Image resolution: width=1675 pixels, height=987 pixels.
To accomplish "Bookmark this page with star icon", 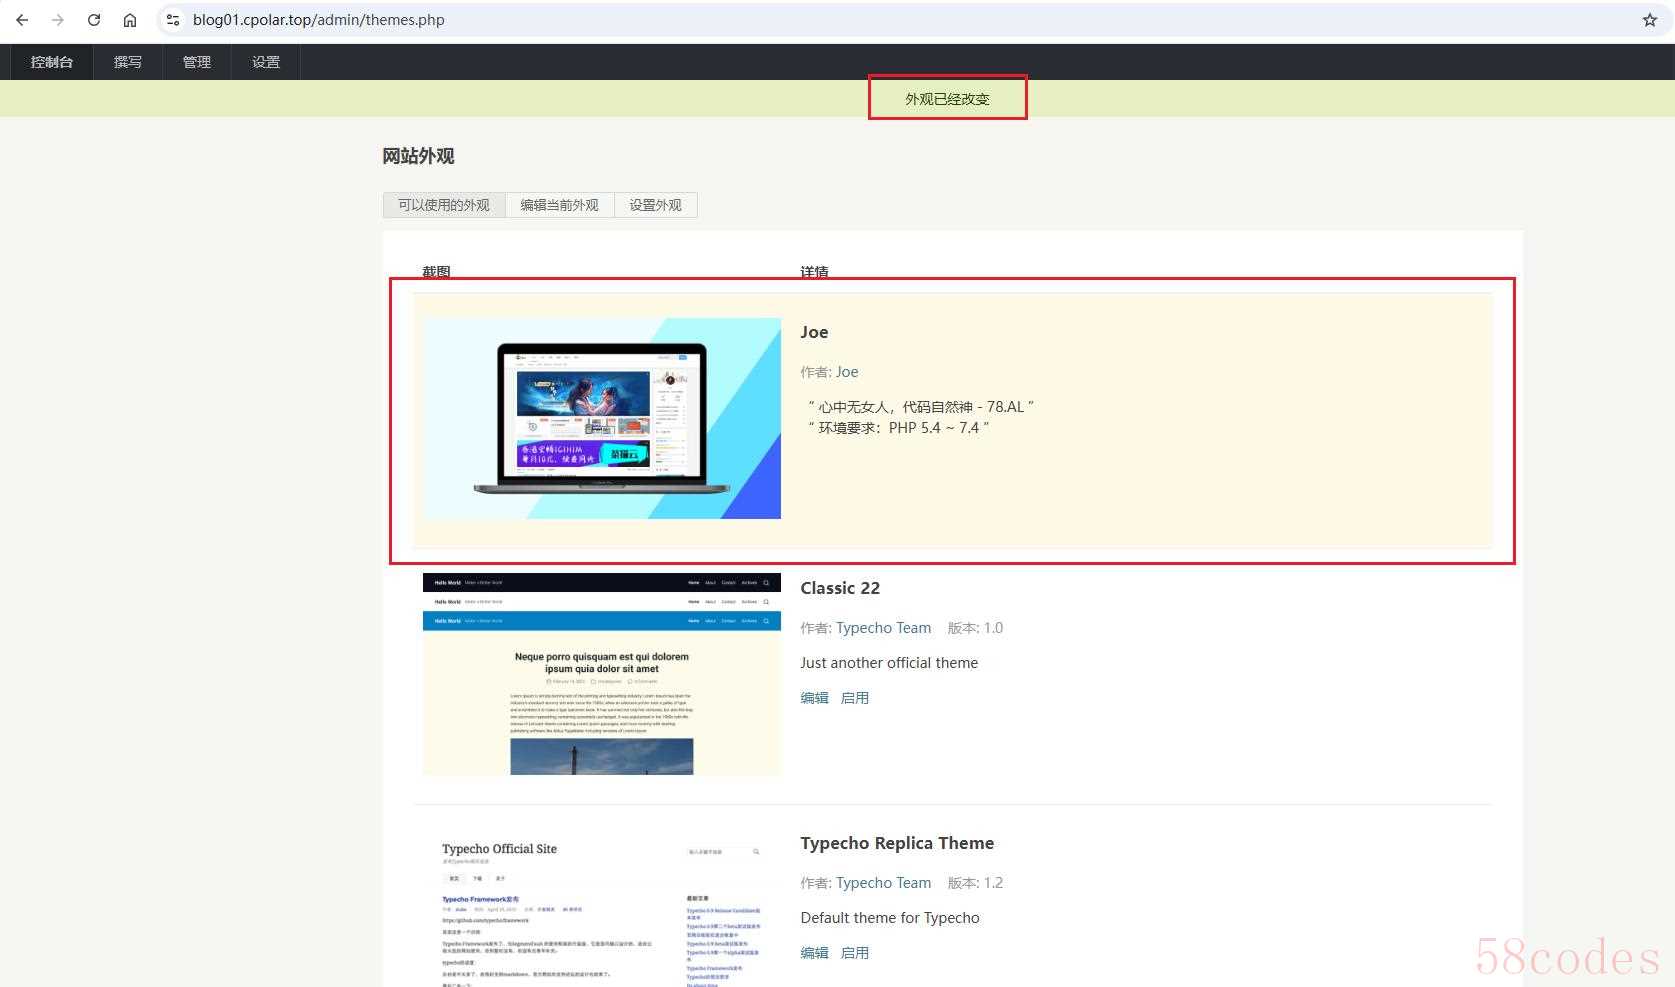I will pyautogui.click(x=1649, y=20).
